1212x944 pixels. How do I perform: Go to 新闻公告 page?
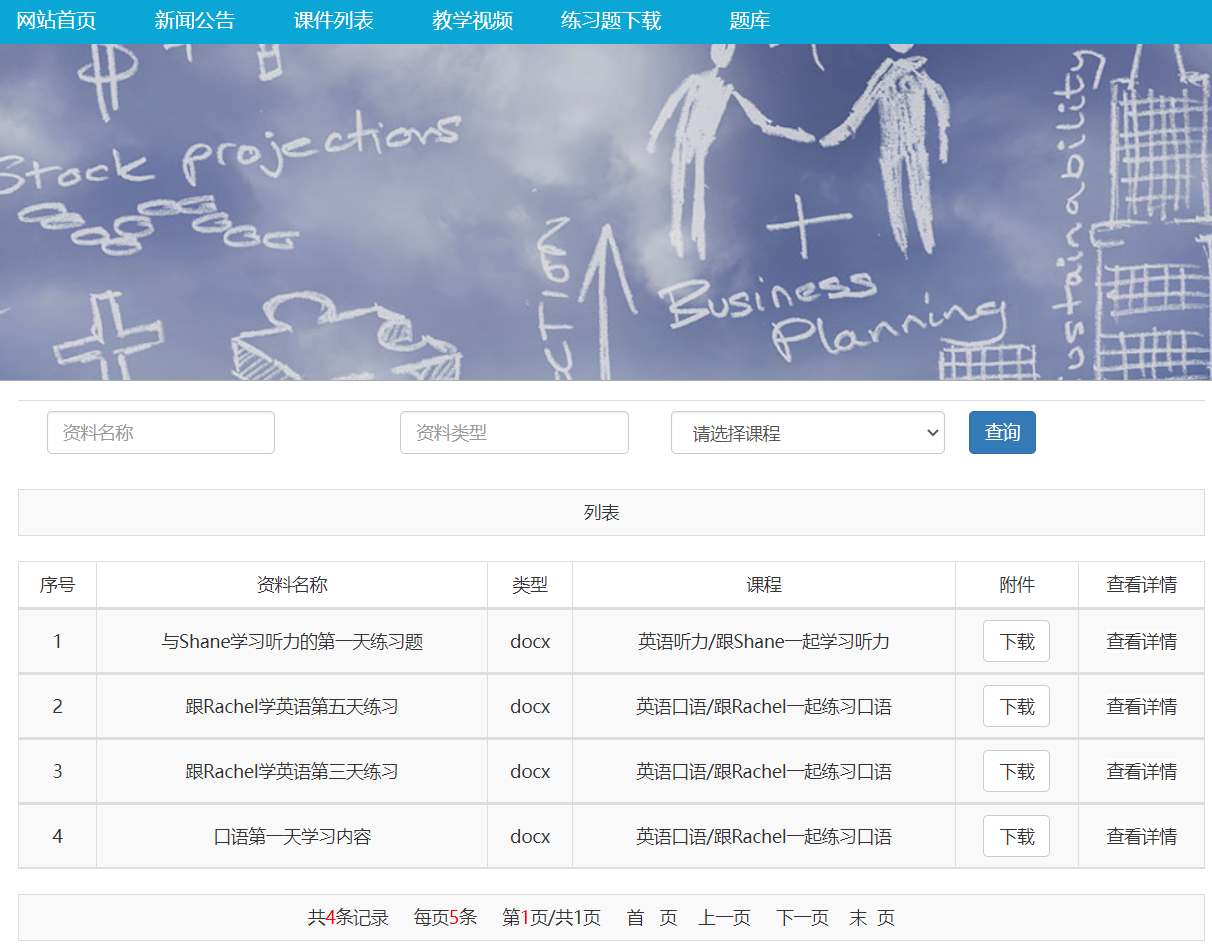(195, 21)
